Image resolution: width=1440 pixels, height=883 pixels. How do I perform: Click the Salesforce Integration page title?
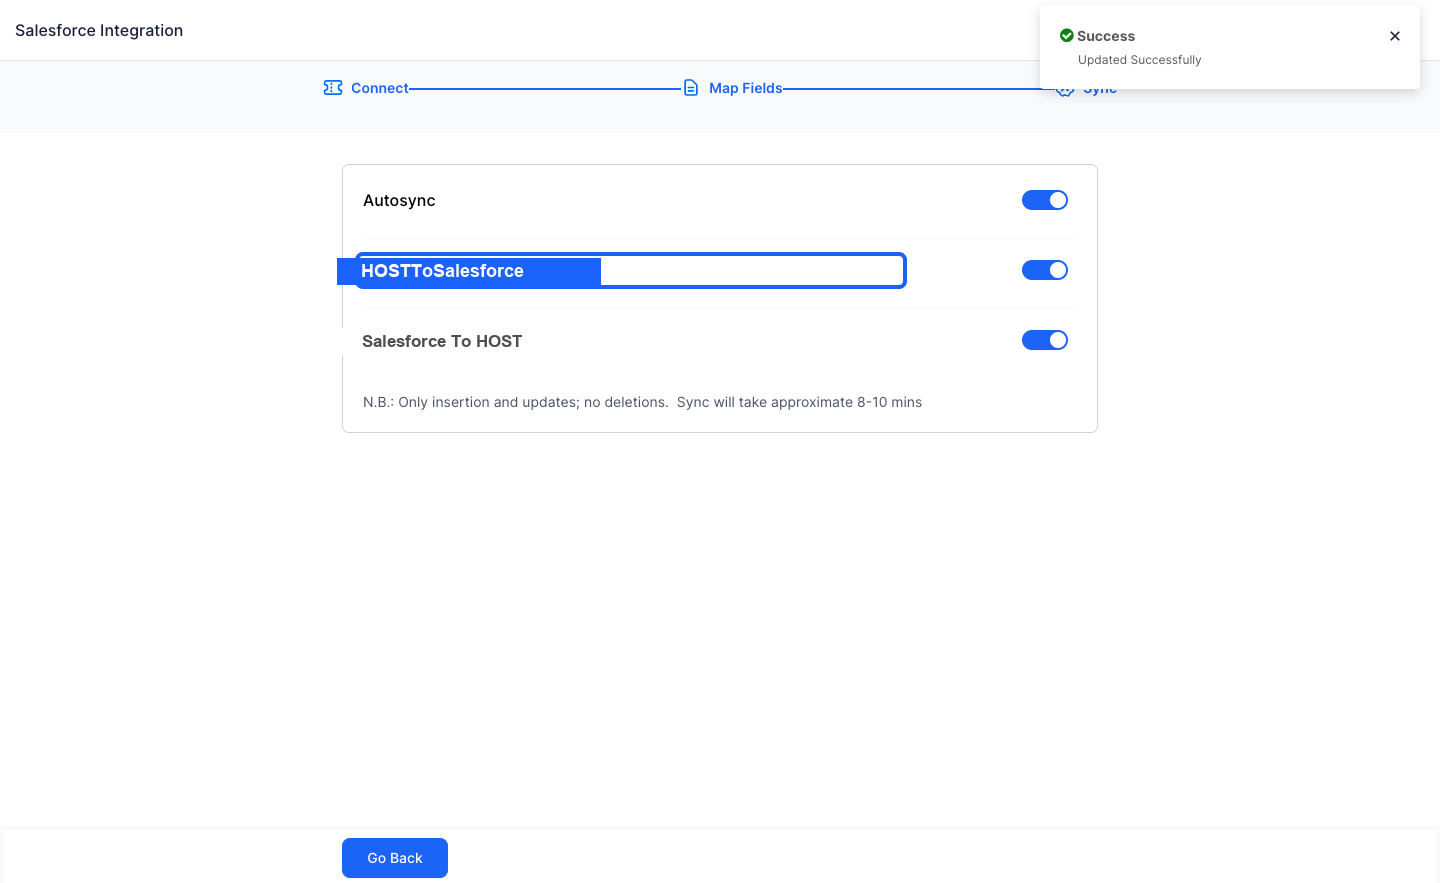point(99,30)
